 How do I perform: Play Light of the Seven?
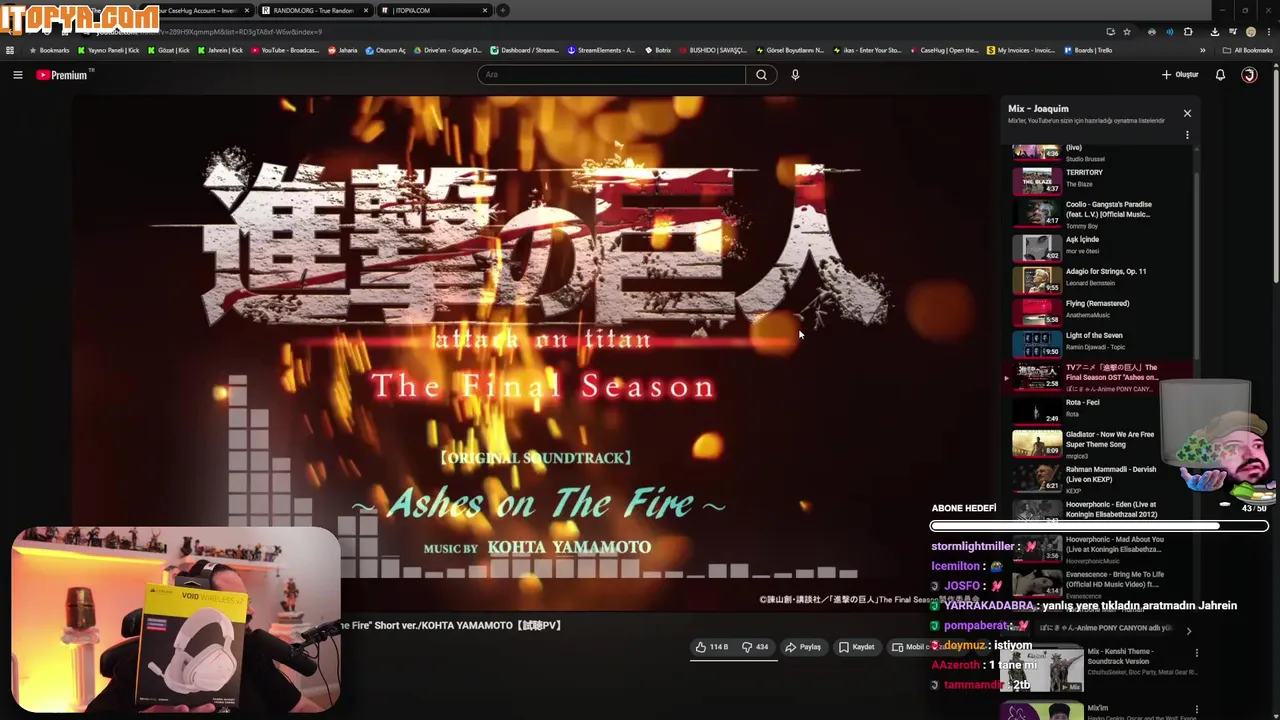coord(1100,343)
